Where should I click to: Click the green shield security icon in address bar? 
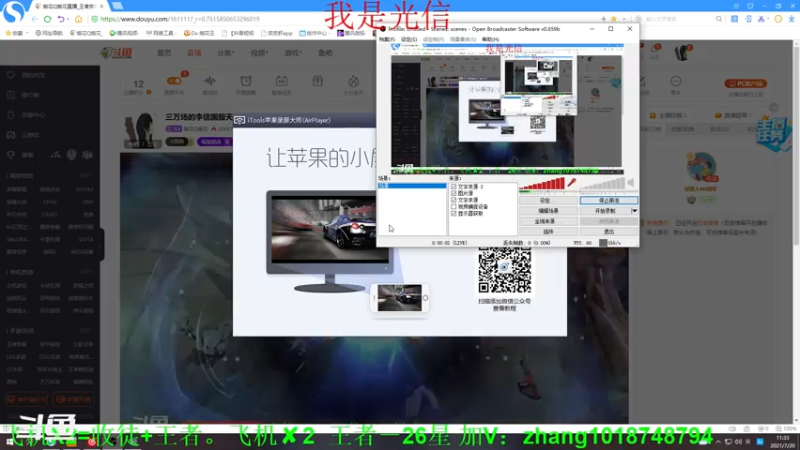coord(94,19)
